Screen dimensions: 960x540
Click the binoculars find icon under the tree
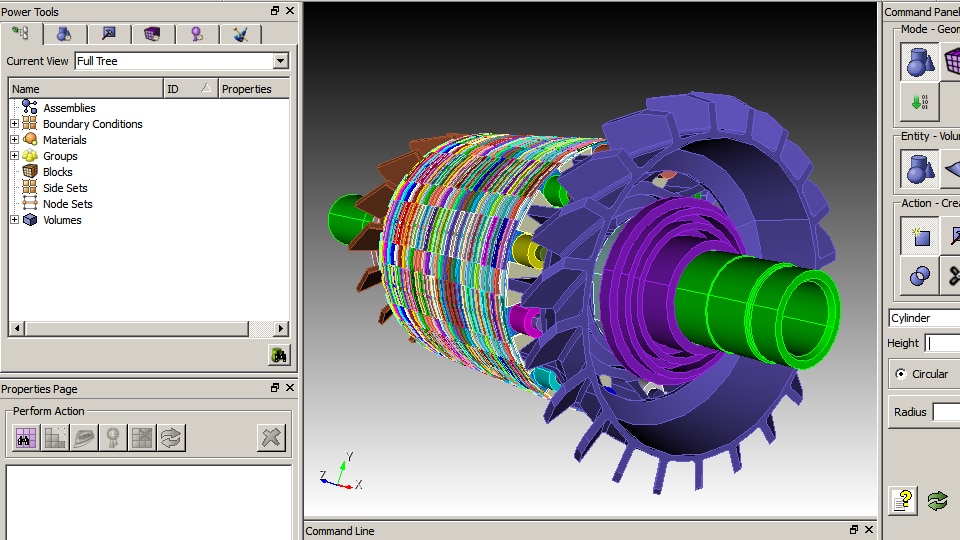[279, 355]
